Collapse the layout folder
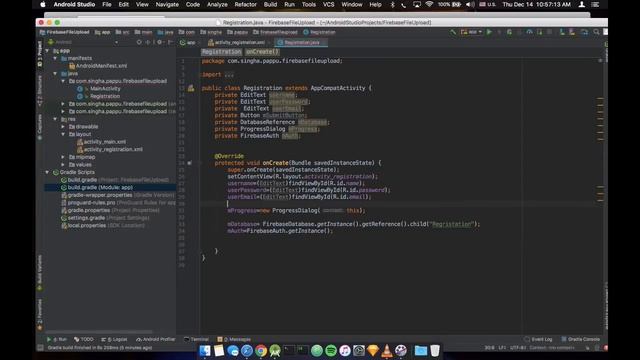640x360 pixels. point(63,134)
